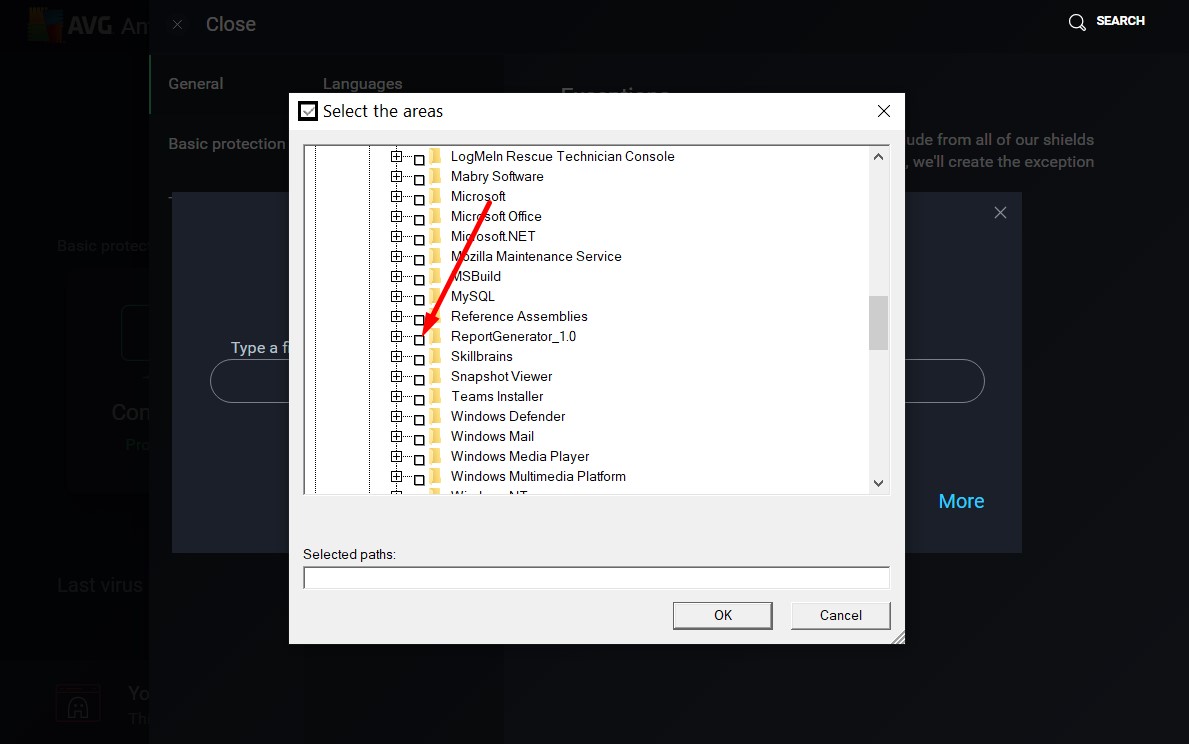Select the Skillbrains folder name
This screenshot has height=744, width=1189.
tap(482, 356)
